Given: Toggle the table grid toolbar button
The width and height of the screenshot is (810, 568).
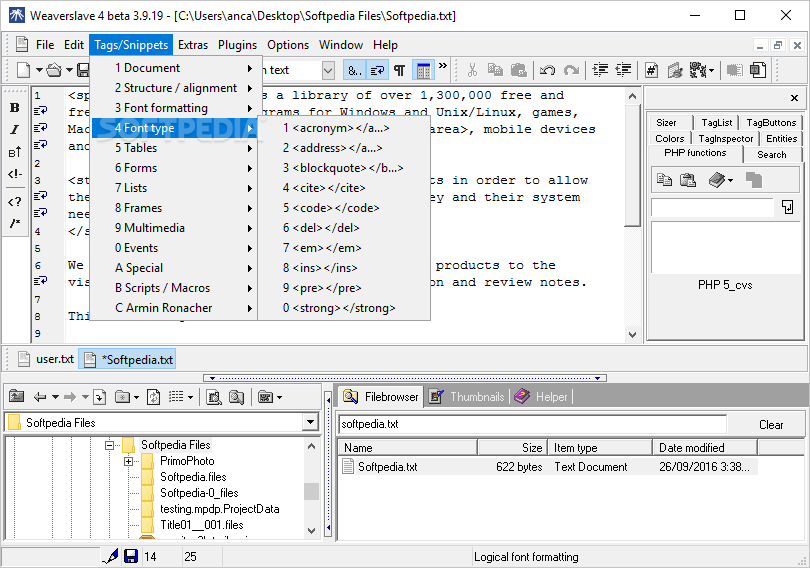Looking at the screenshot, I should 424,70.
